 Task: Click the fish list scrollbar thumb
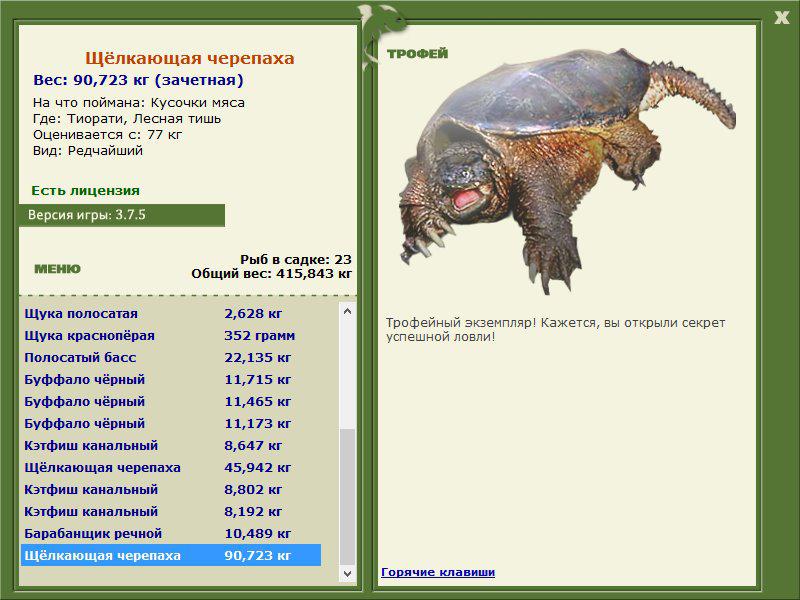pos(347,496)
